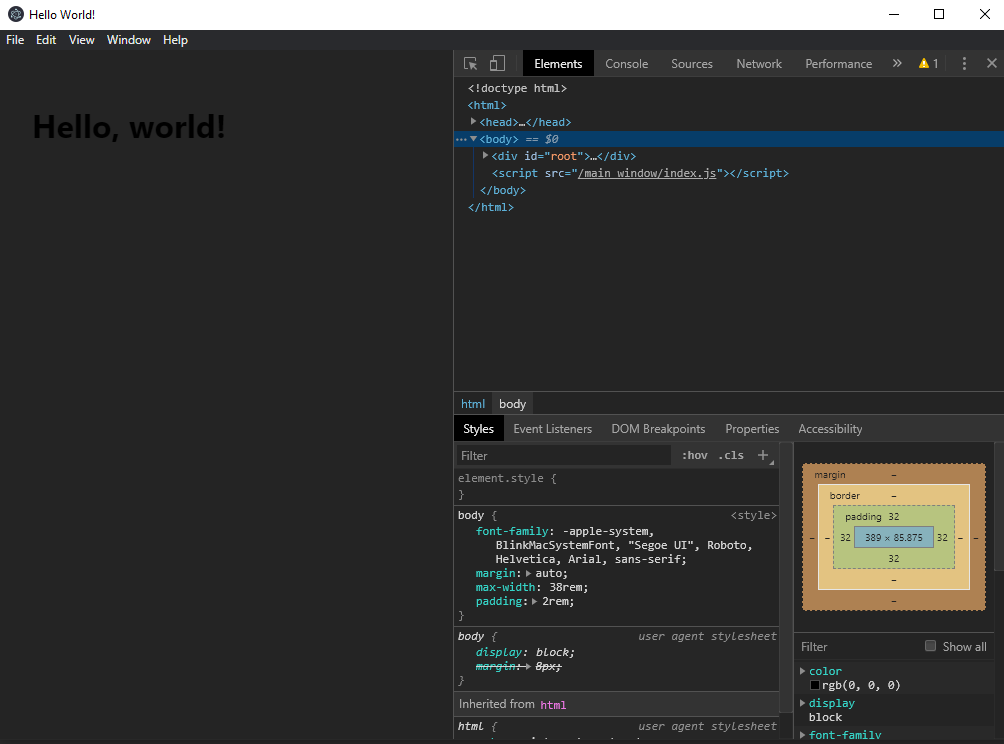
Task: Click the body node ellipsis actions icon
Action: [461, 139]
